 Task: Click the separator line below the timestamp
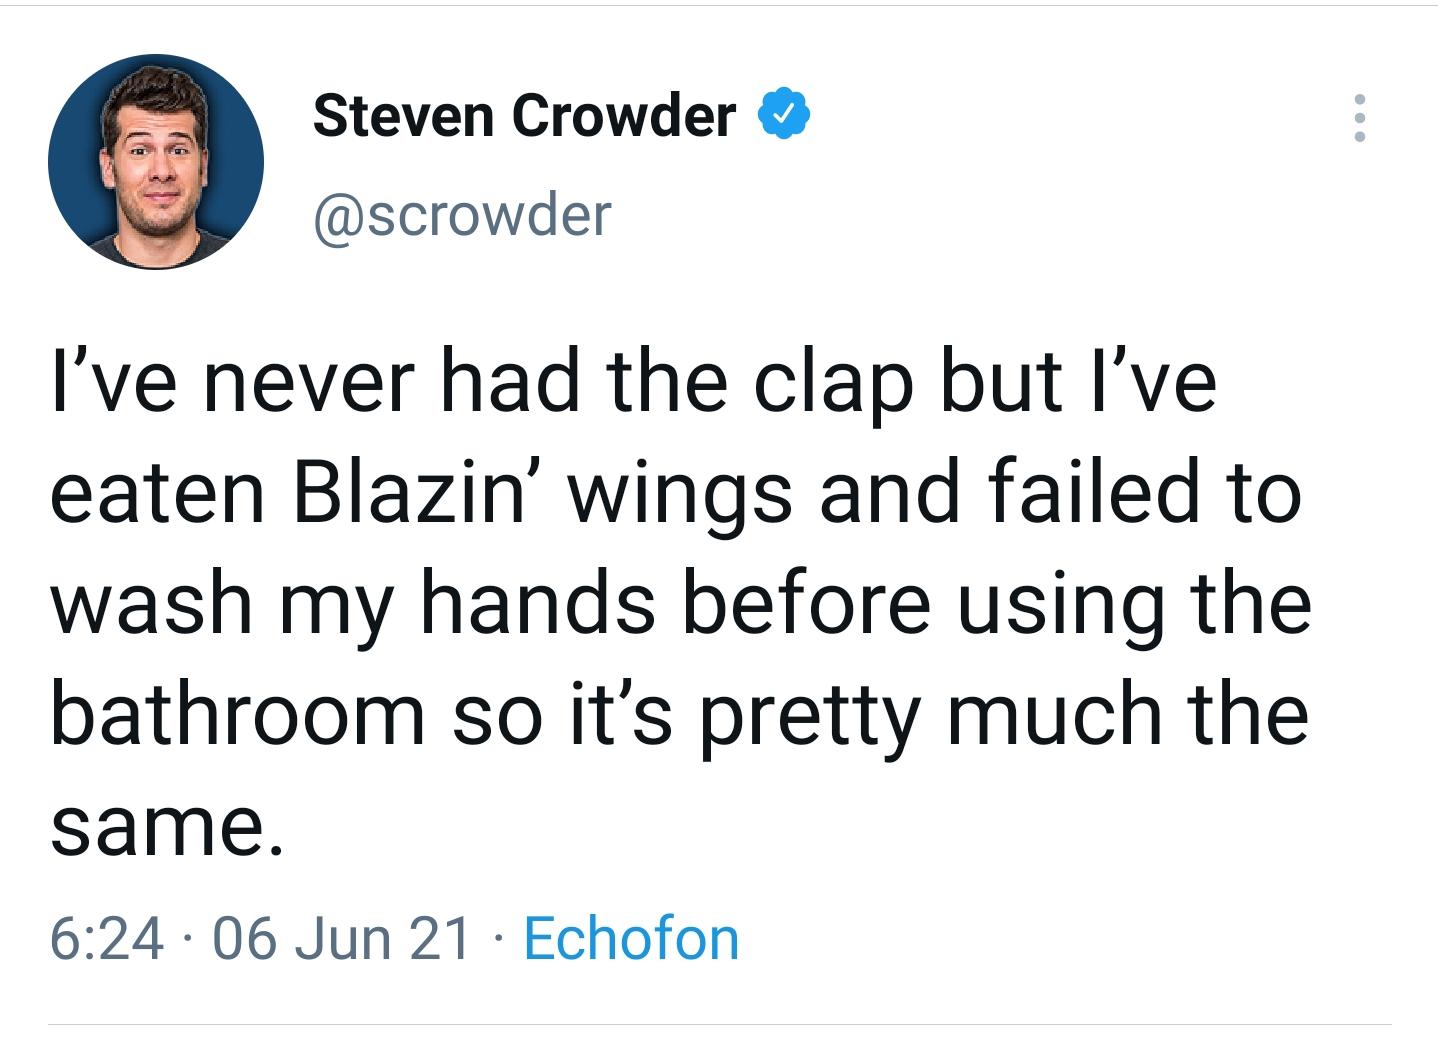(719, 1020)
